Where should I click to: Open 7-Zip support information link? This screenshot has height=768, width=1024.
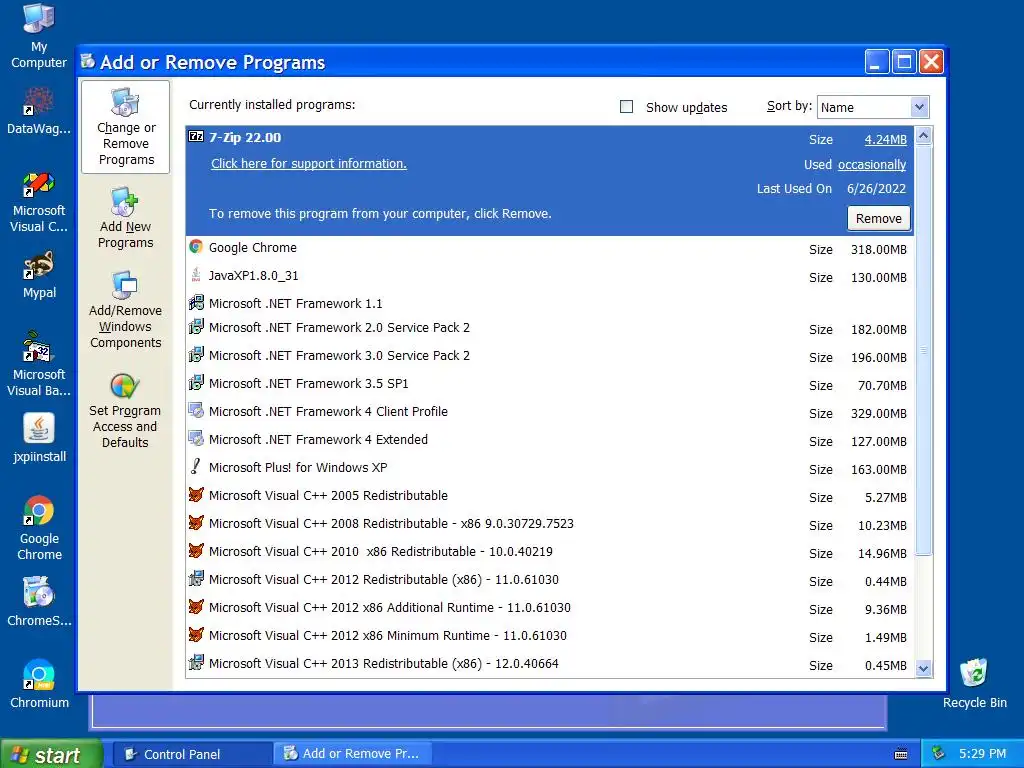308,163
